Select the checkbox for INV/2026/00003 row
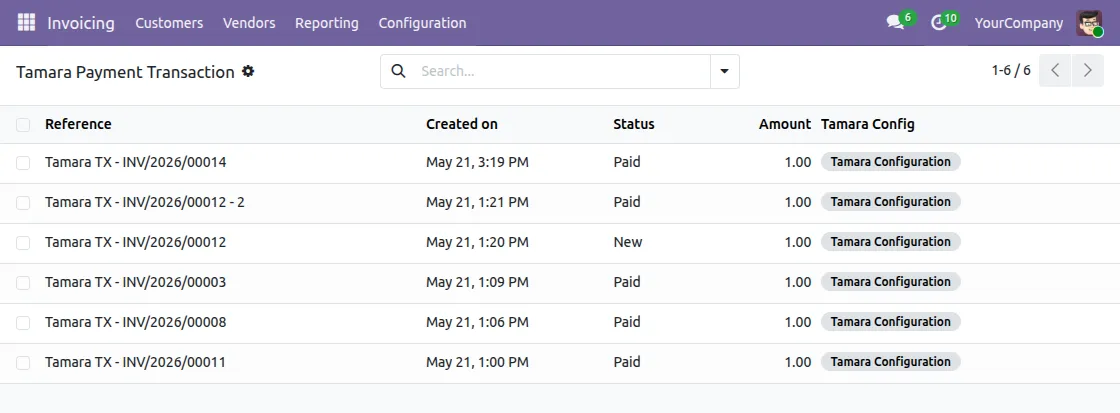Viewport: 1120px width, 413px height. tap(23, 283)
